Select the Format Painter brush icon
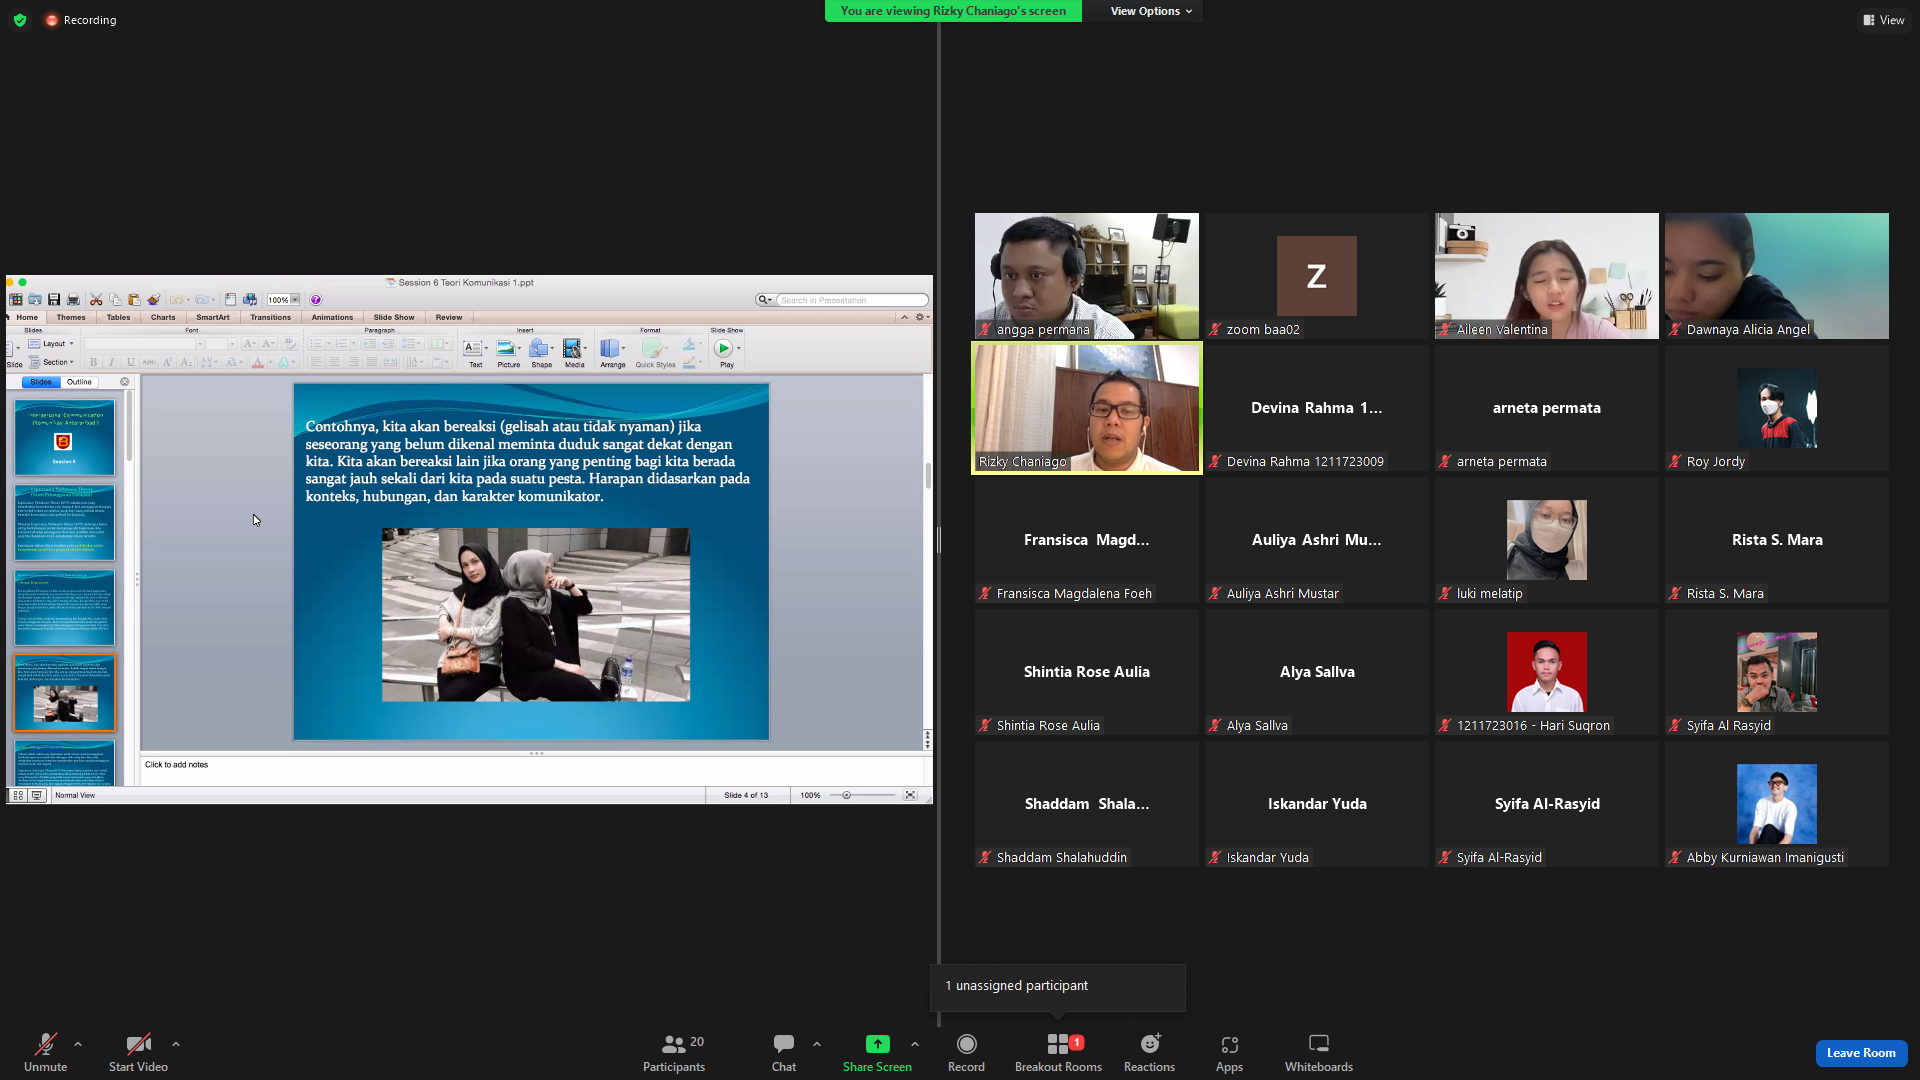The width and height of the screenshot is (1920, 1080). (x=154, y=300)
